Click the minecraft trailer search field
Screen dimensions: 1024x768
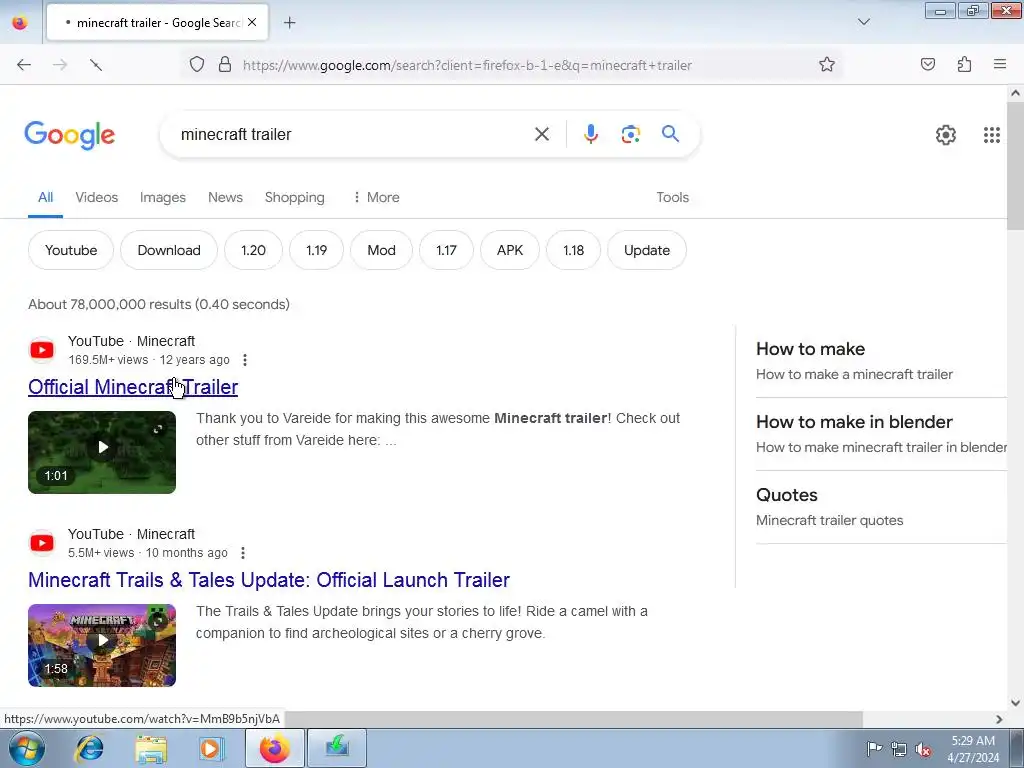click(x=353, y=135)
